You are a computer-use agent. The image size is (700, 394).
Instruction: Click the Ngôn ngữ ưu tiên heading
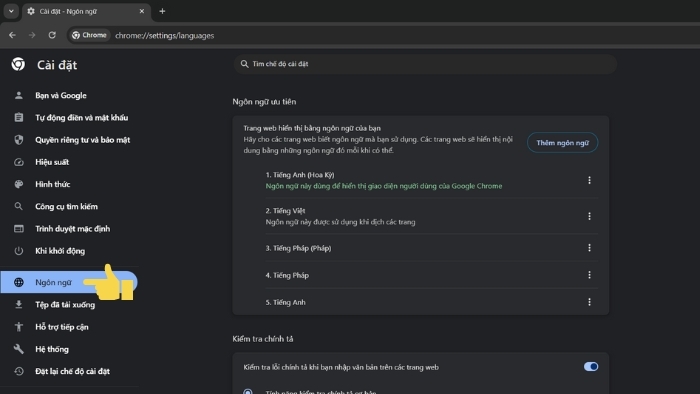[264, 102]
